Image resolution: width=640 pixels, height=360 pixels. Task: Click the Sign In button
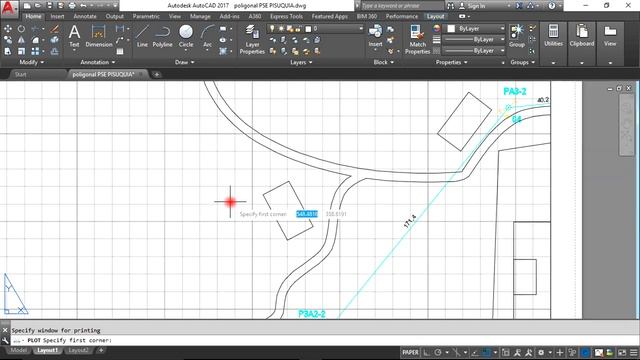coord(476,6)
